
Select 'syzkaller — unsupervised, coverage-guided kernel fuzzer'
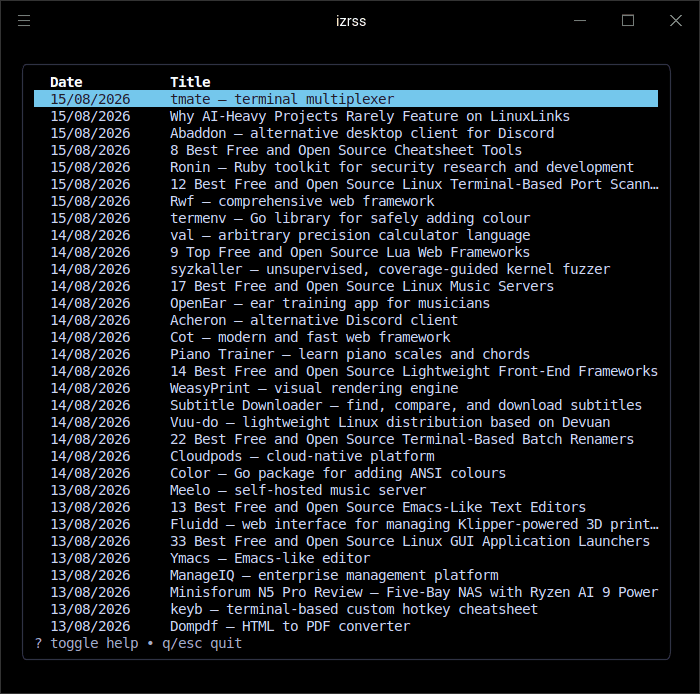346,269
